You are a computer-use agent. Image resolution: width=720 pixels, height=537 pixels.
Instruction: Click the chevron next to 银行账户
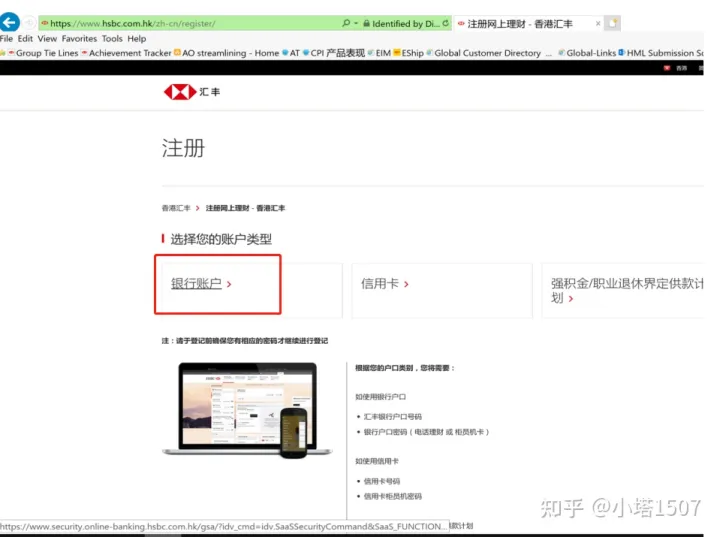tap(229, 284)
